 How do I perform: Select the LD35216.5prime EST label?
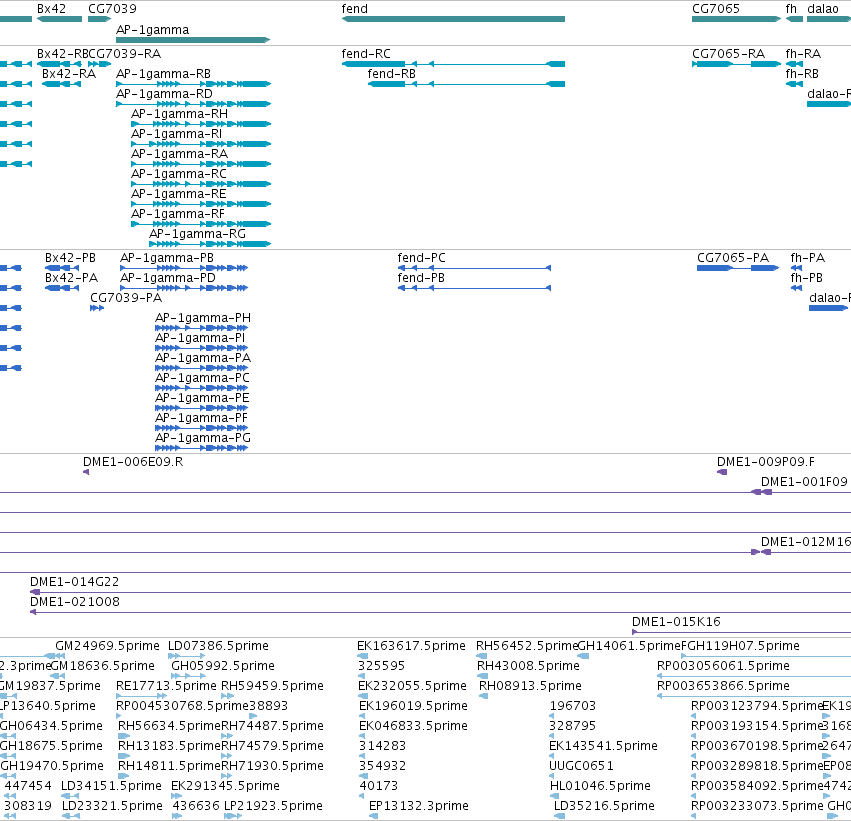604,806
